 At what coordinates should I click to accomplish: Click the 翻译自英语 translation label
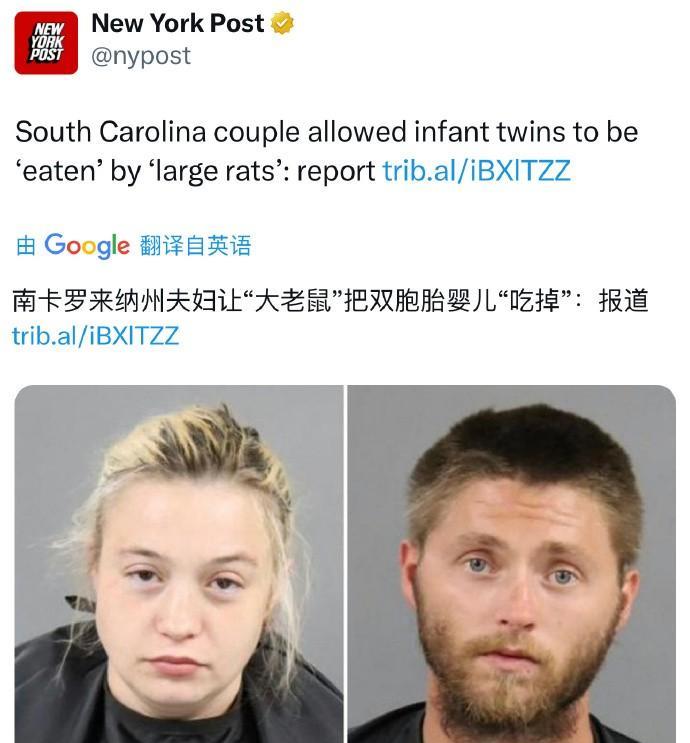point(195,245)
